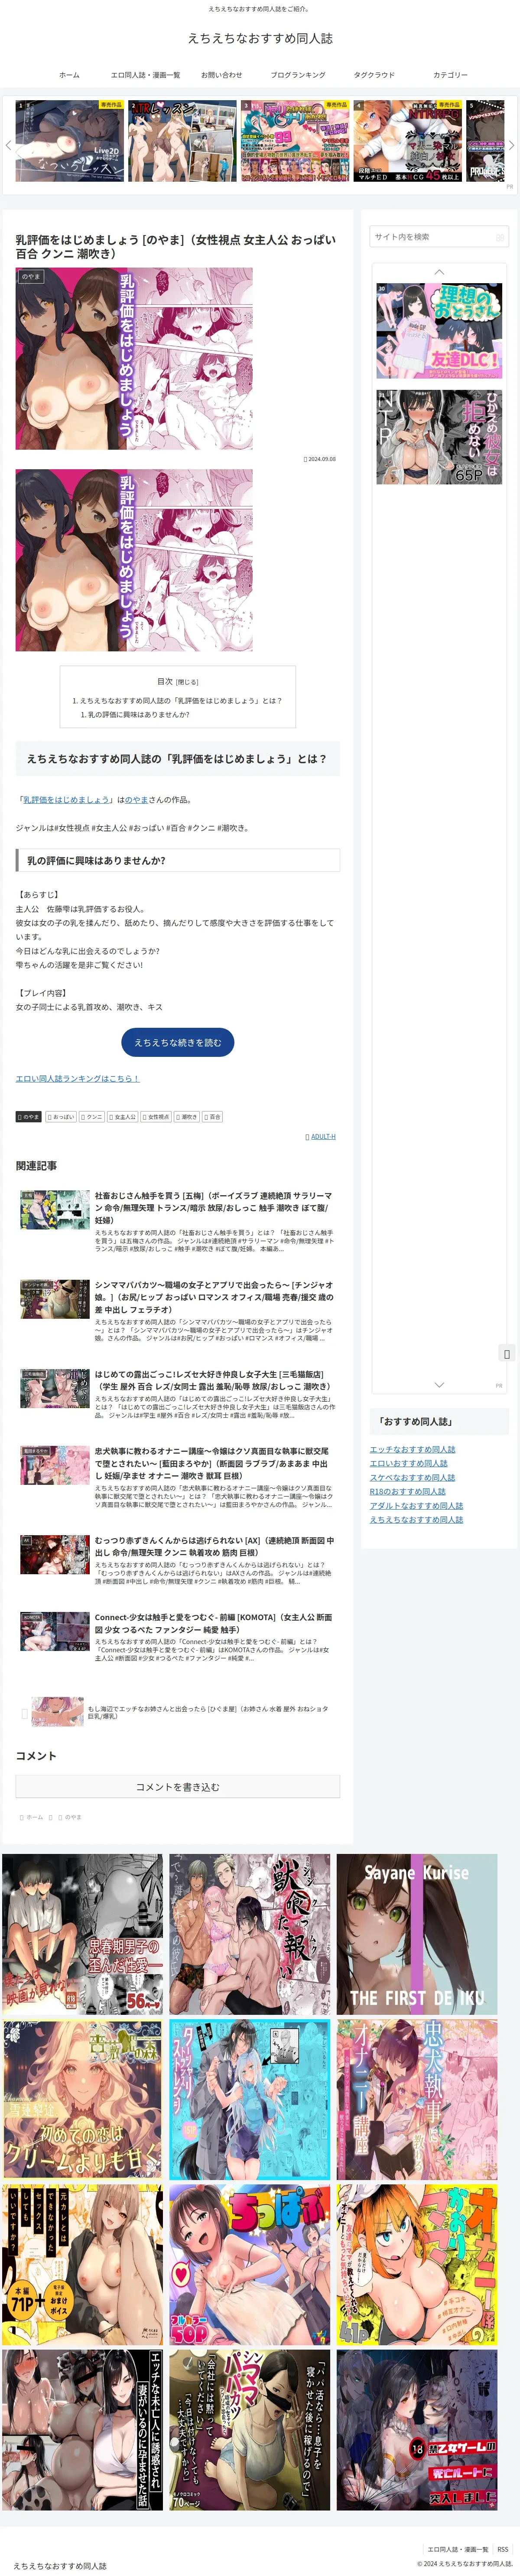Screen dimensions: 520x2576
Task: Click the floating square icon at the right edge
Action: click(507, 1354)
